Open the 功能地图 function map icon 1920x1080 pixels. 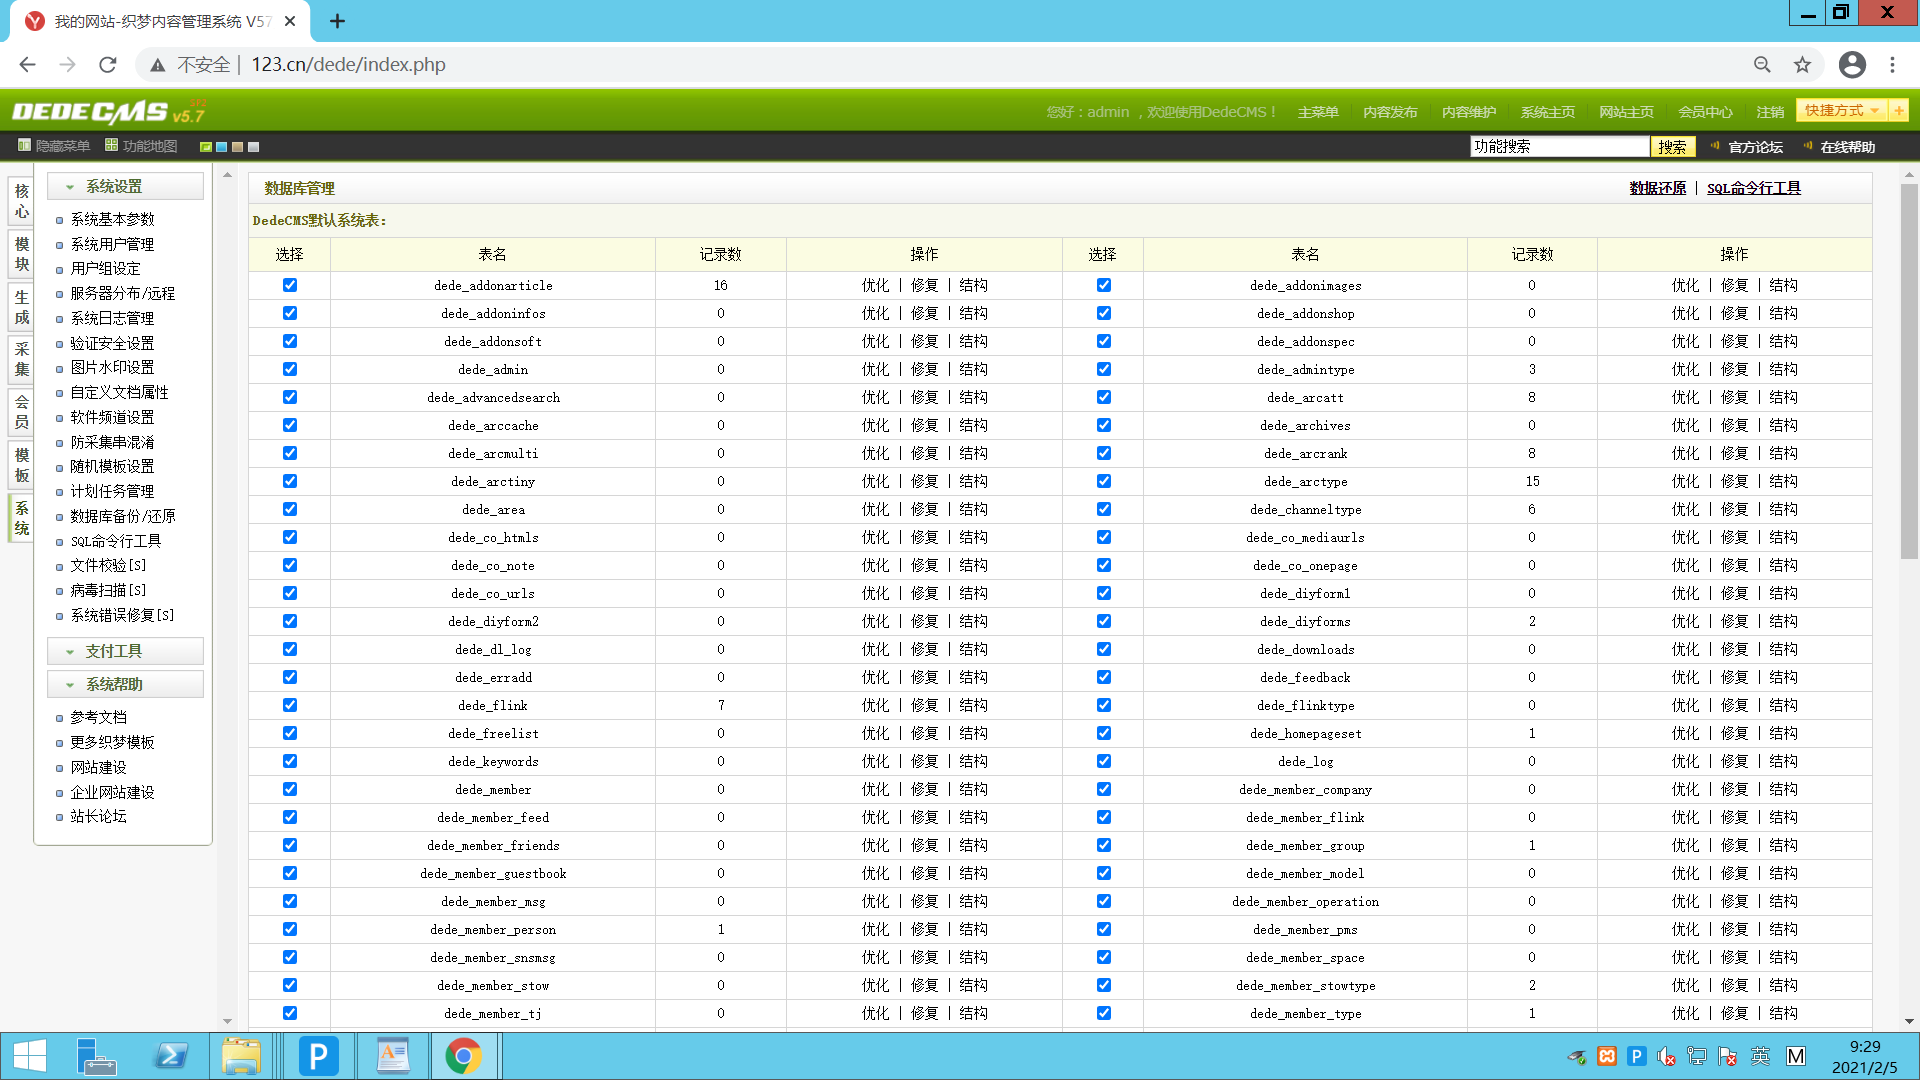point(111,146)
